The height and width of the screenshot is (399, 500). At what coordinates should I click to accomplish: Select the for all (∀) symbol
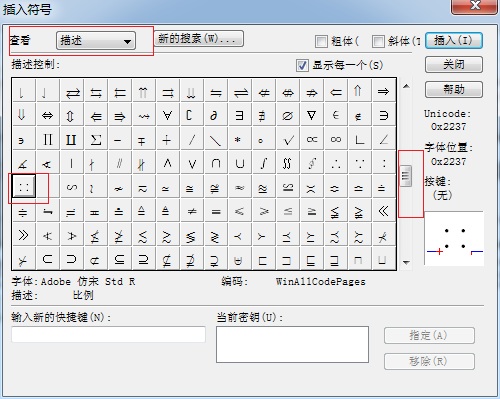(x=167, y=115)
